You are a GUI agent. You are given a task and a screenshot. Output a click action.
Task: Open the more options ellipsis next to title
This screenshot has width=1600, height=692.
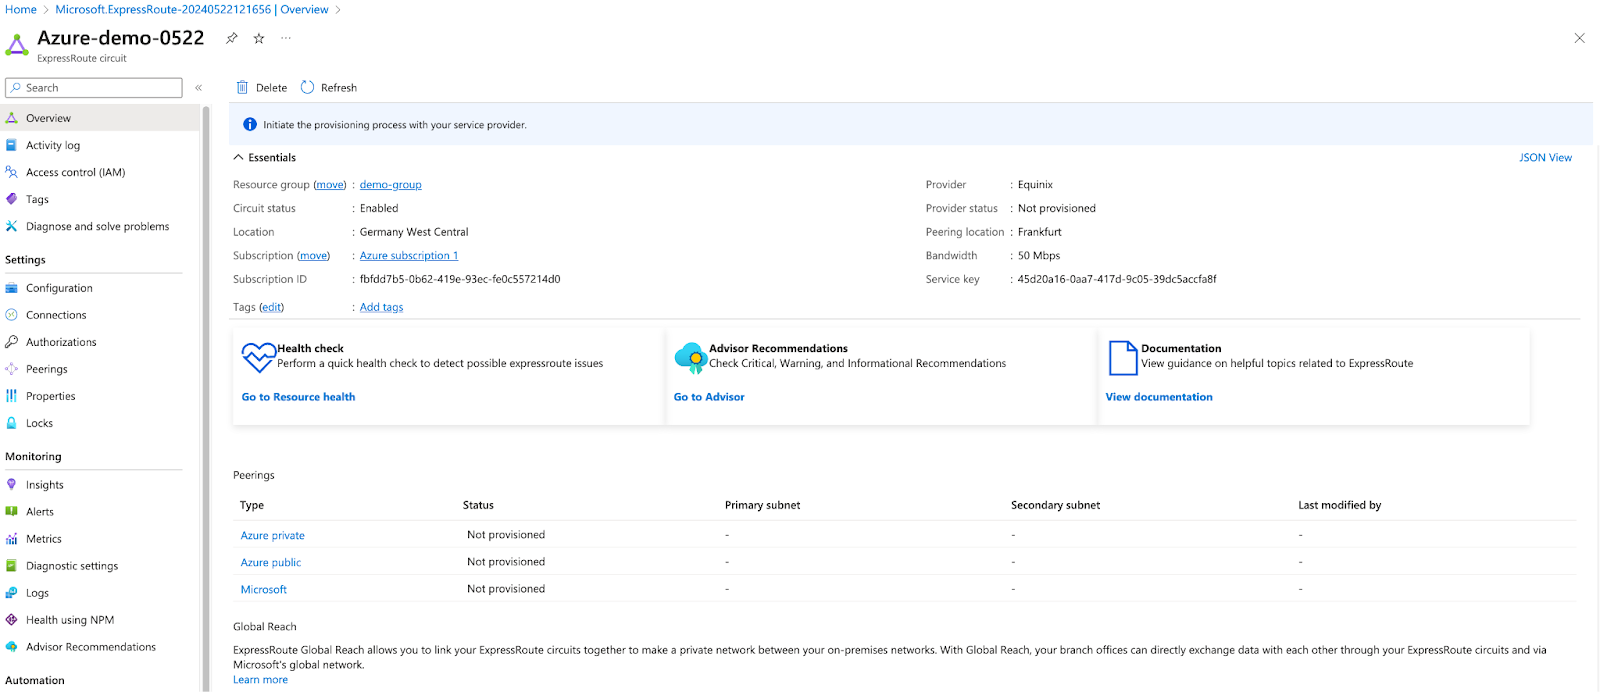286,38
